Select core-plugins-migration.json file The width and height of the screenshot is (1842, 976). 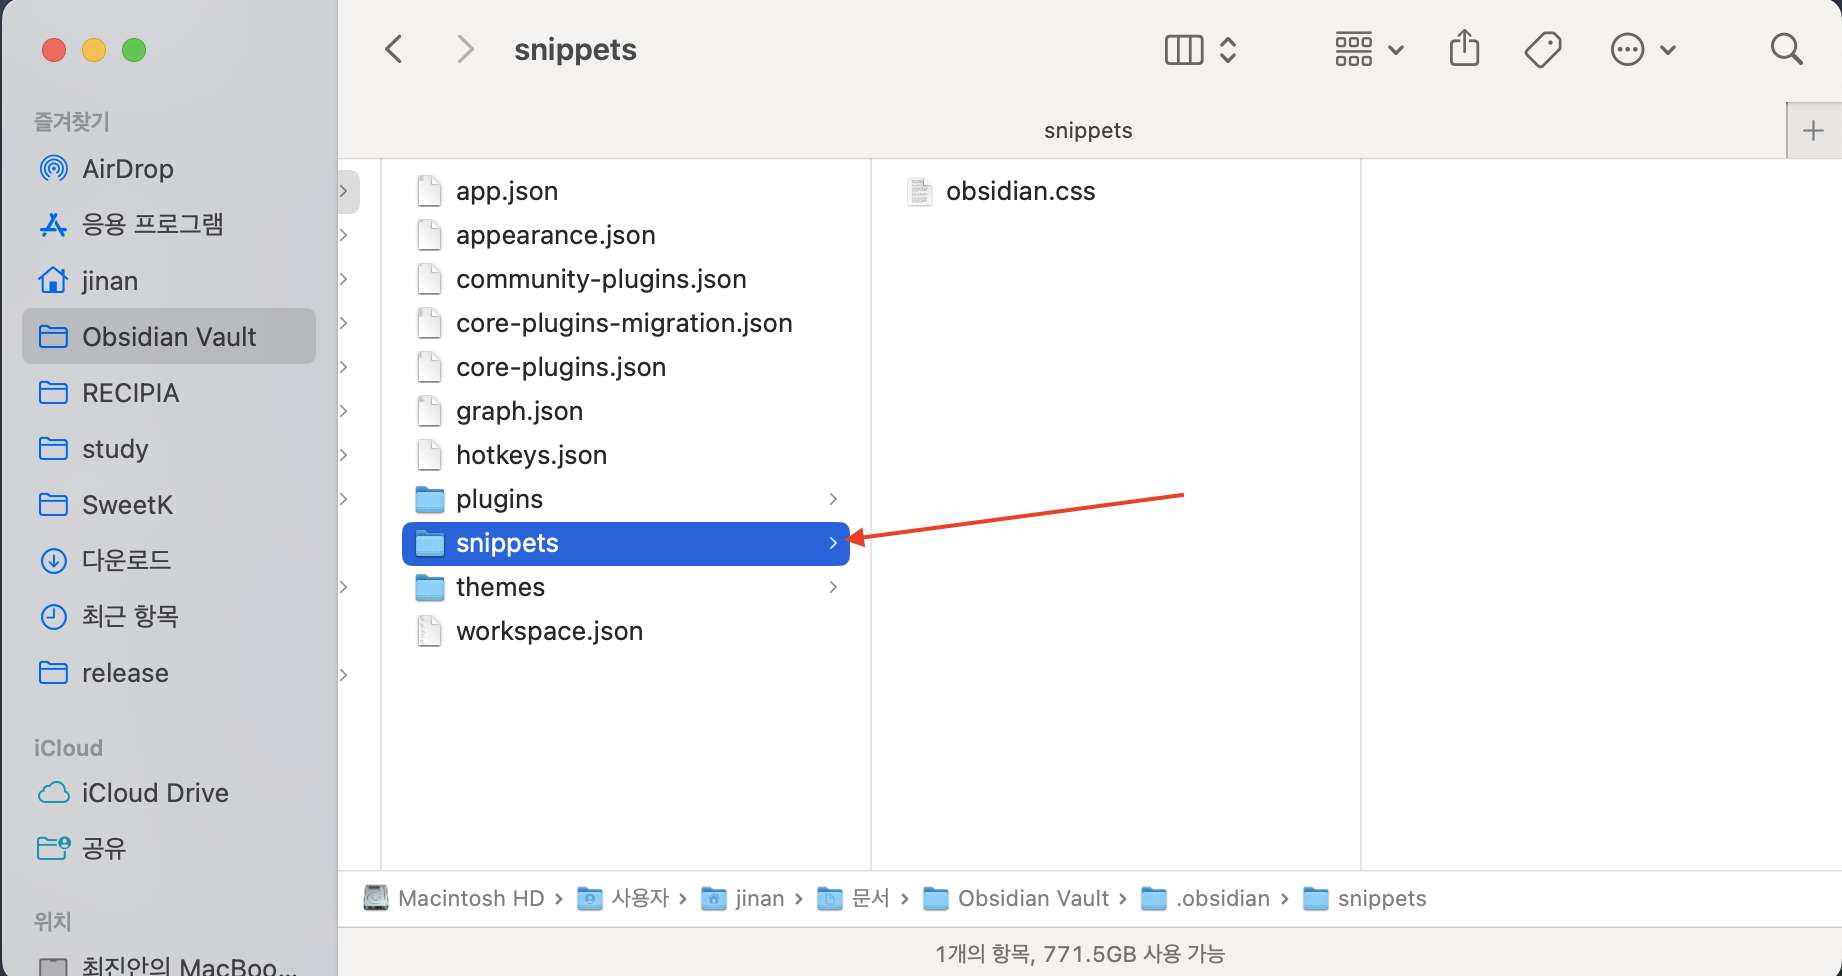click(x=626, y=323)
